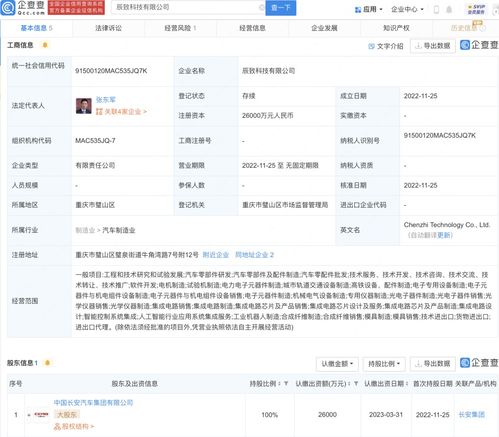
Task: Open the 文字介绍 view
Action: click(386, 46)
